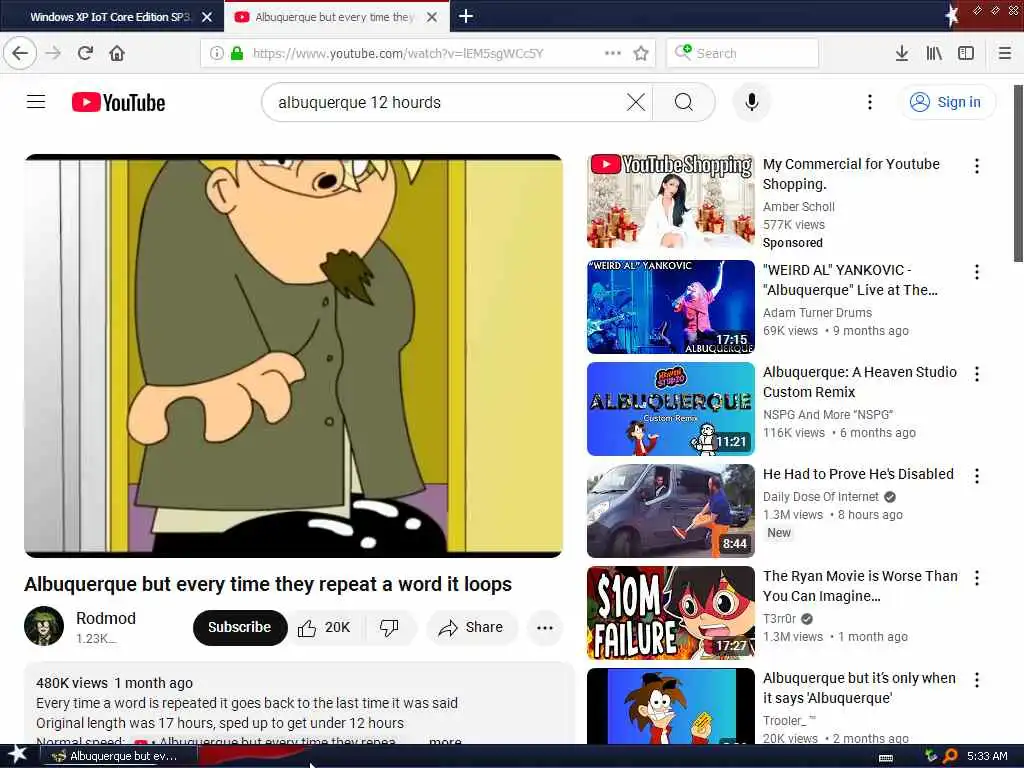Submit search with magnifying glass button
The height and width of the screenshot is (768, 1024).
pyautogui.click(x=684, y=102)
